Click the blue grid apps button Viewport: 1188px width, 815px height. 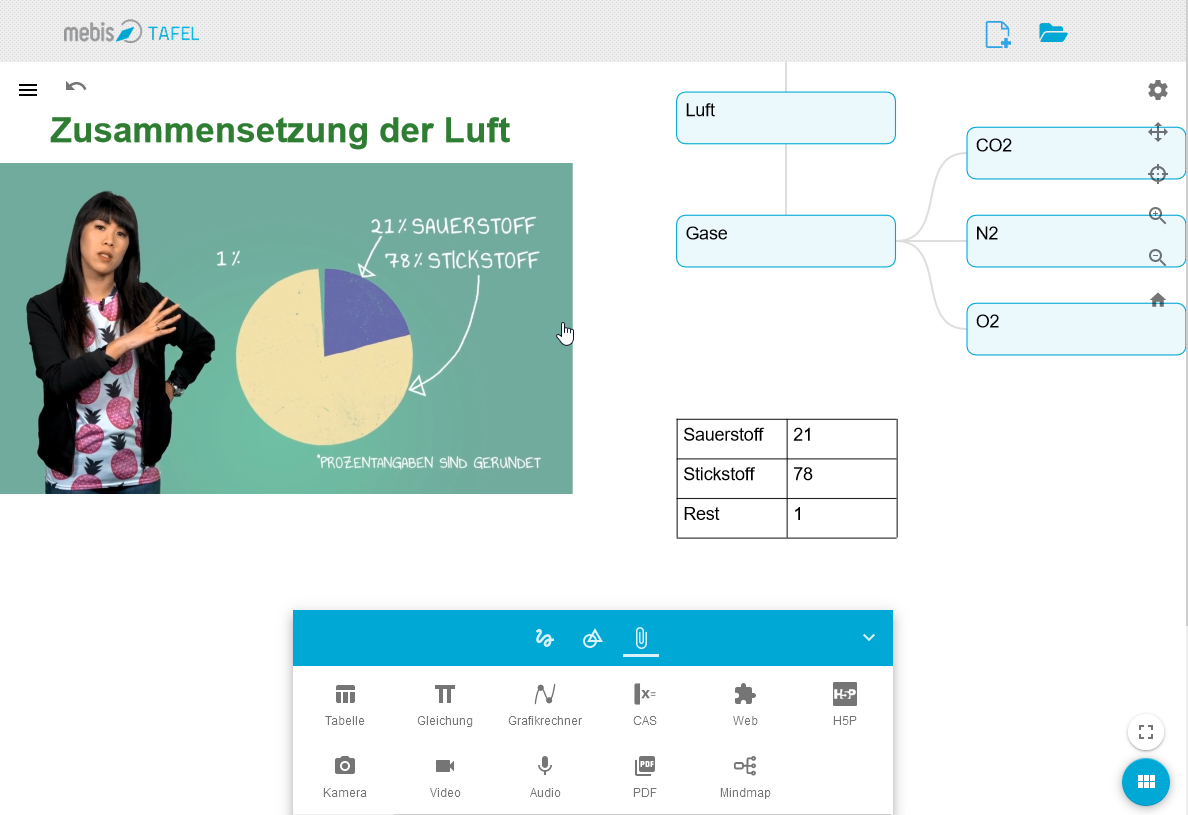point(1146,782)
